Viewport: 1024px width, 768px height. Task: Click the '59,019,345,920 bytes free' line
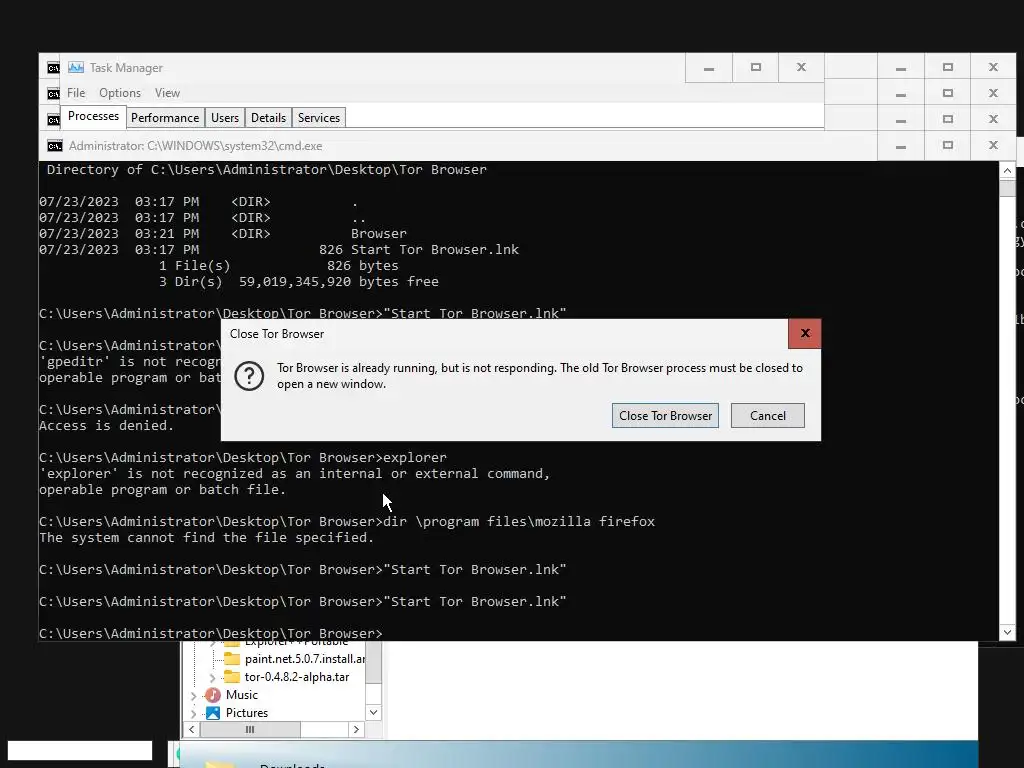point(338,281)
